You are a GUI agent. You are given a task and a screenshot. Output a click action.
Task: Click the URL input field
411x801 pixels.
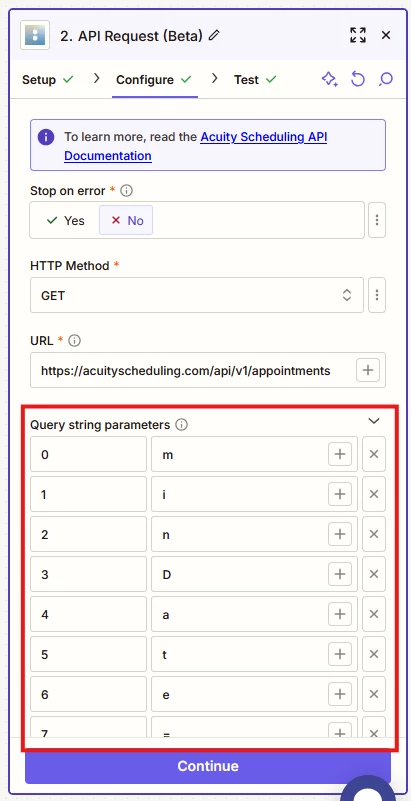[x=193, y=370]
